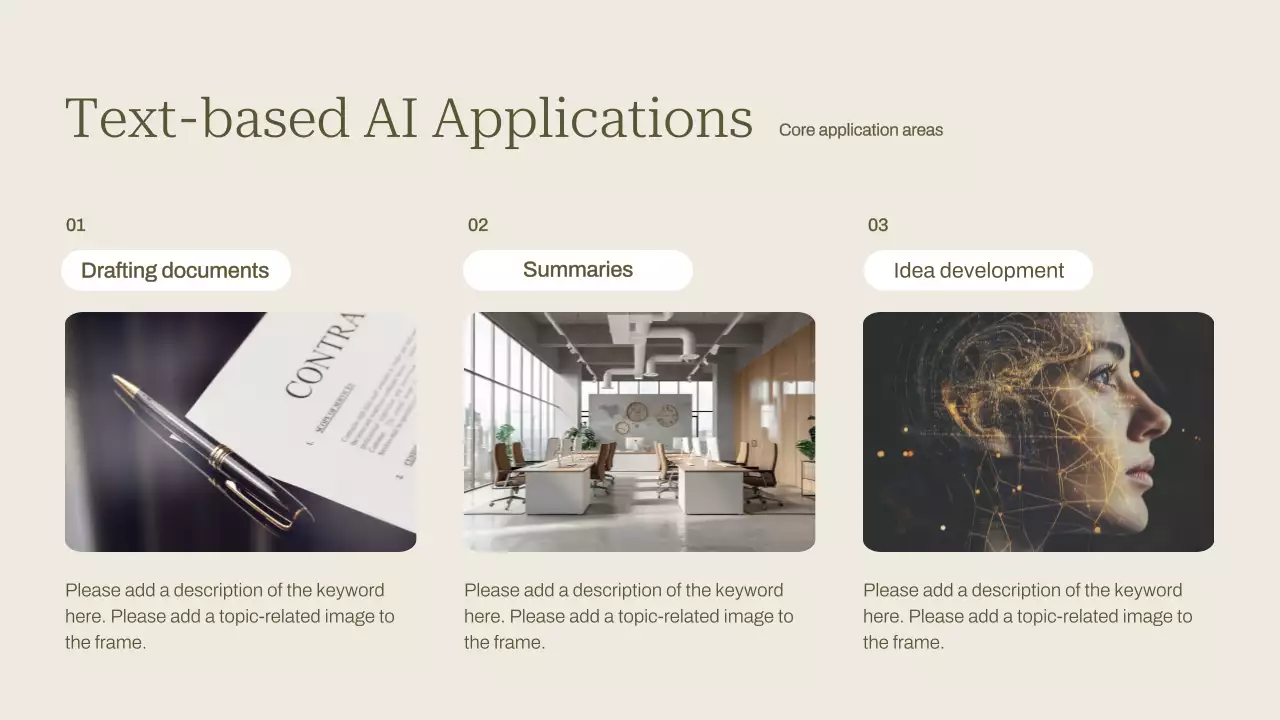This screenshot has width=1280, height=720.
Task: Click the 'Text-based AI Applications' title
Action: 408,118
